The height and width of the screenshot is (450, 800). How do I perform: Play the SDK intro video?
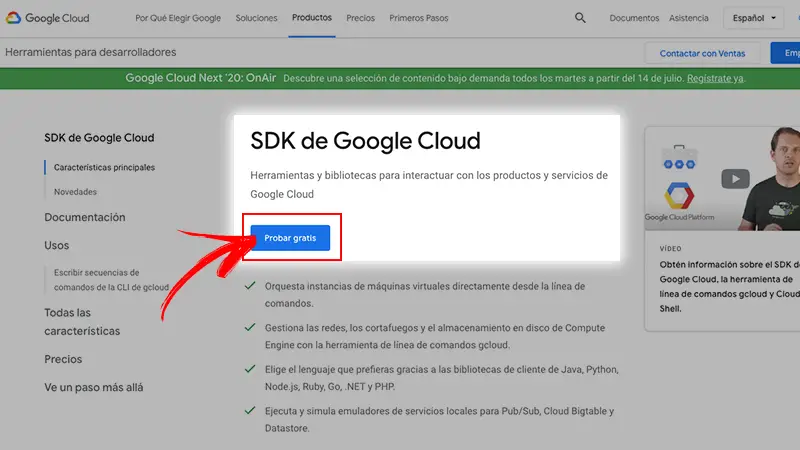click(x=735, y=179)
